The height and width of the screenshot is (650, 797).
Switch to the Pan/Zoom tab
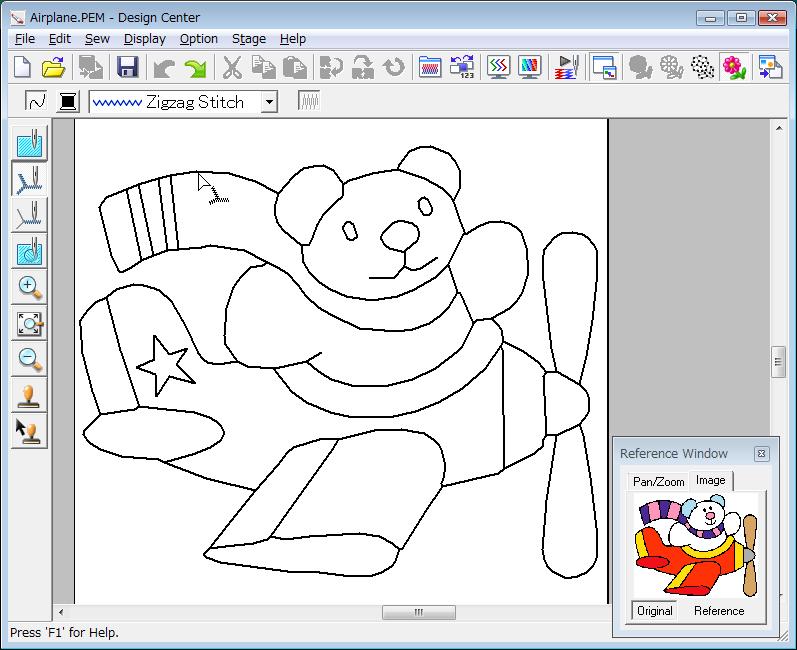658,482
